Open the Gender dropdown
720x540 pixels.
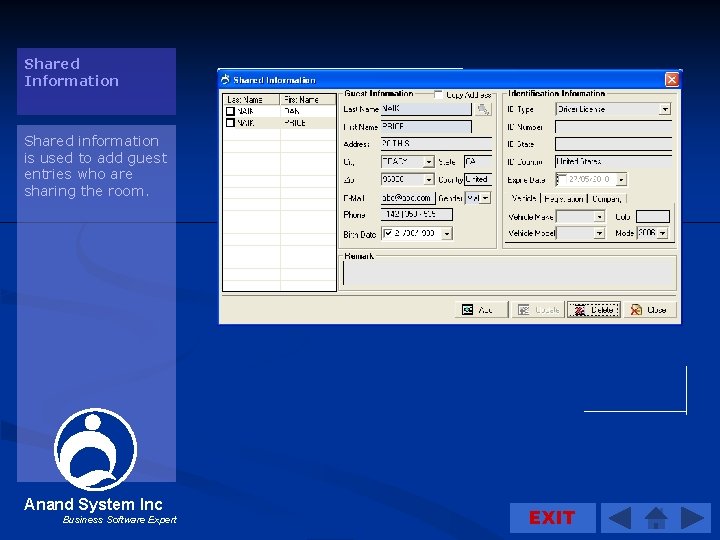coord(485,198)
